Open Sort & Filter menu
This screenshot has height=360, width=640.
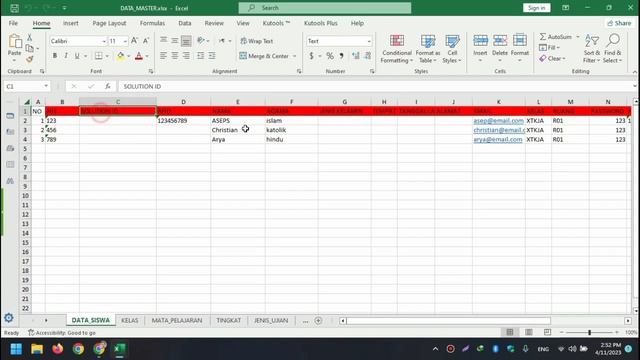(x=592, y=49)
